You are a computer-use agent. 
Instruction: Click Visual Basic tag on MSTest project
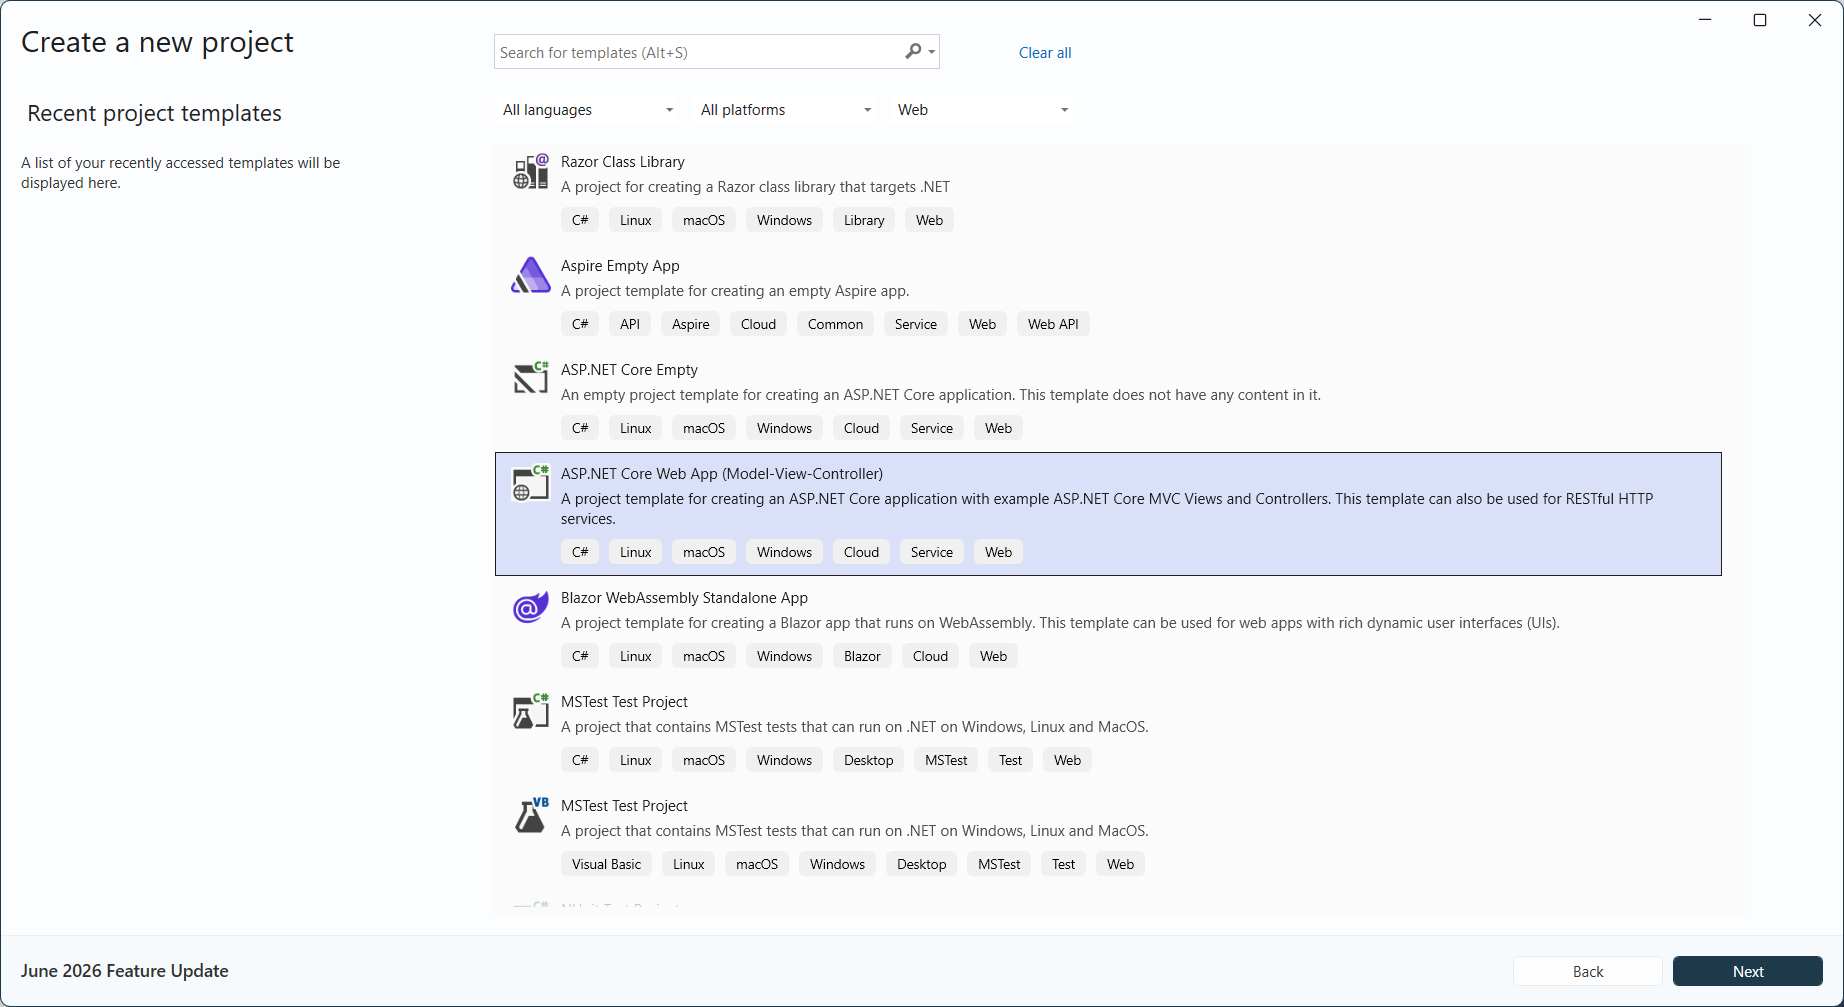click(x=607, y=864)
